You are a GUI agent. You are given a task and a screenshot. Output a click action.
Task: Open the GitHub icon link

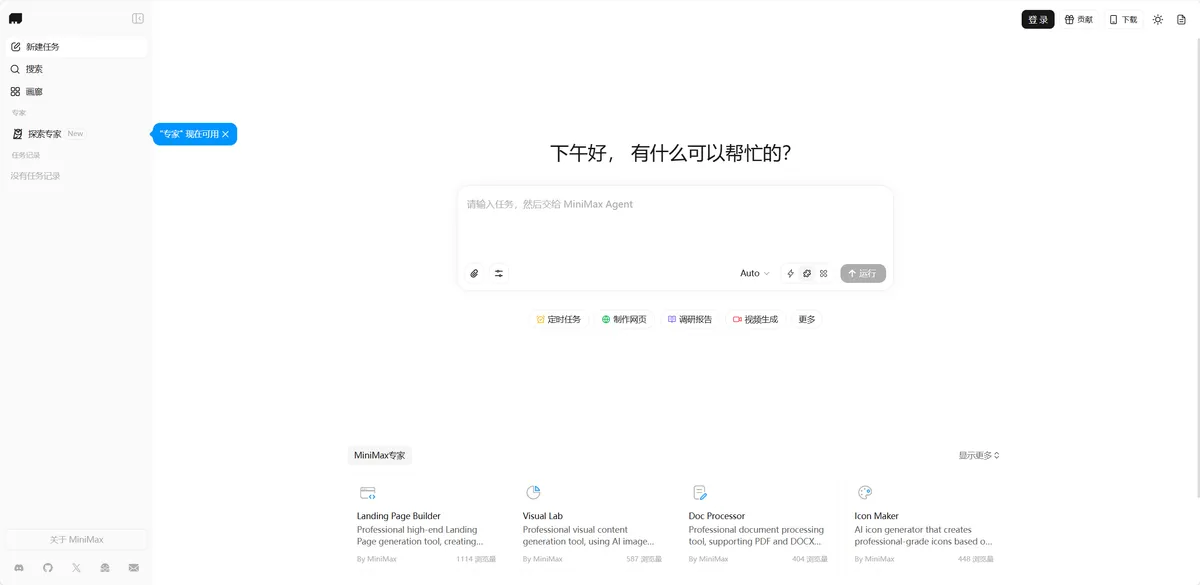coord(47,568)
